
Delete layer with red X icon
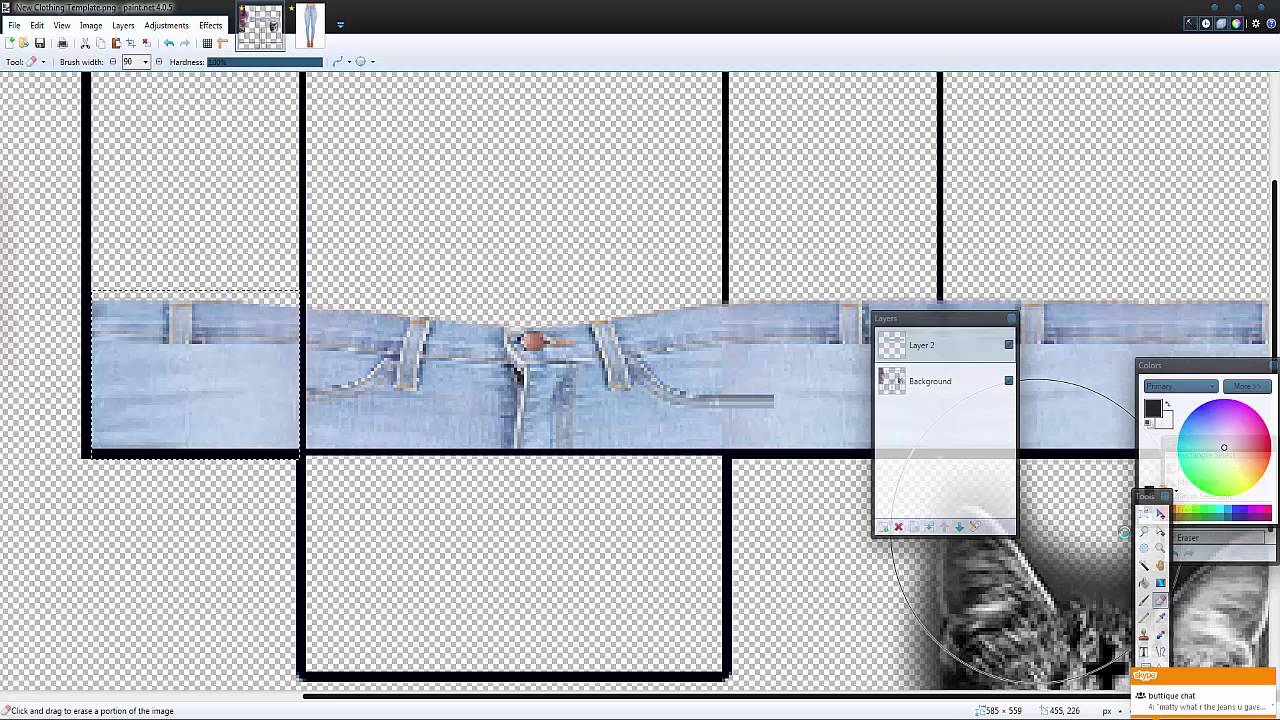click(x=898, y=527)
